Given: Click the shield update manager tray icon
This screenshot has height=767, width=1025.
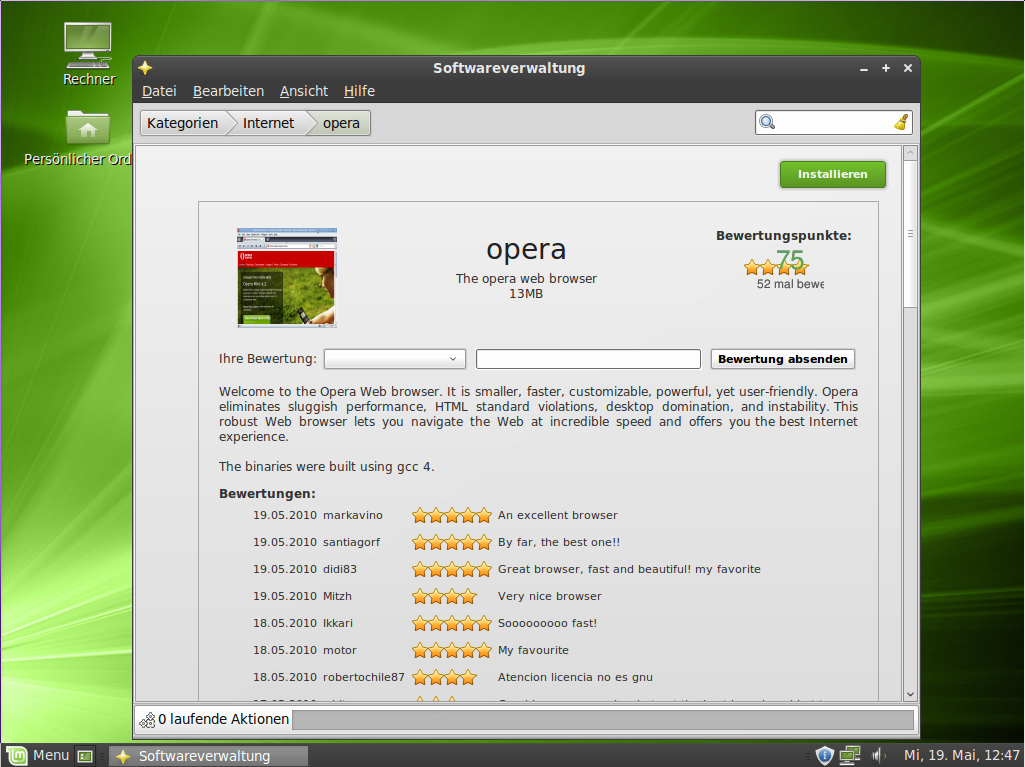Looking at the screenshot, I should (x=825, y=755).
